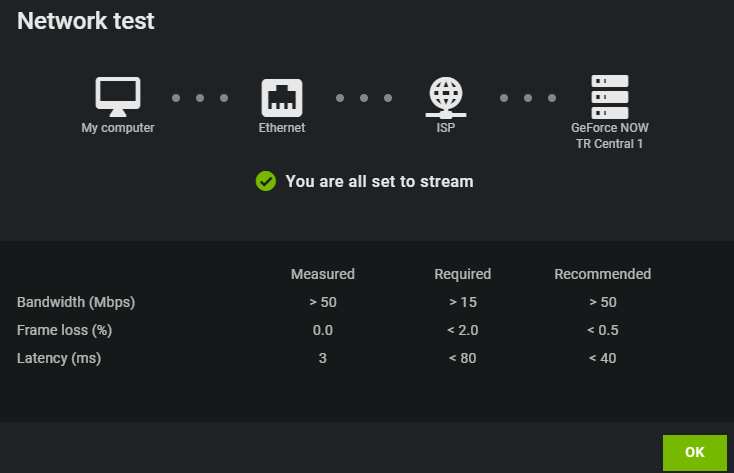Click dots between My computer and Ethernet

200,98
